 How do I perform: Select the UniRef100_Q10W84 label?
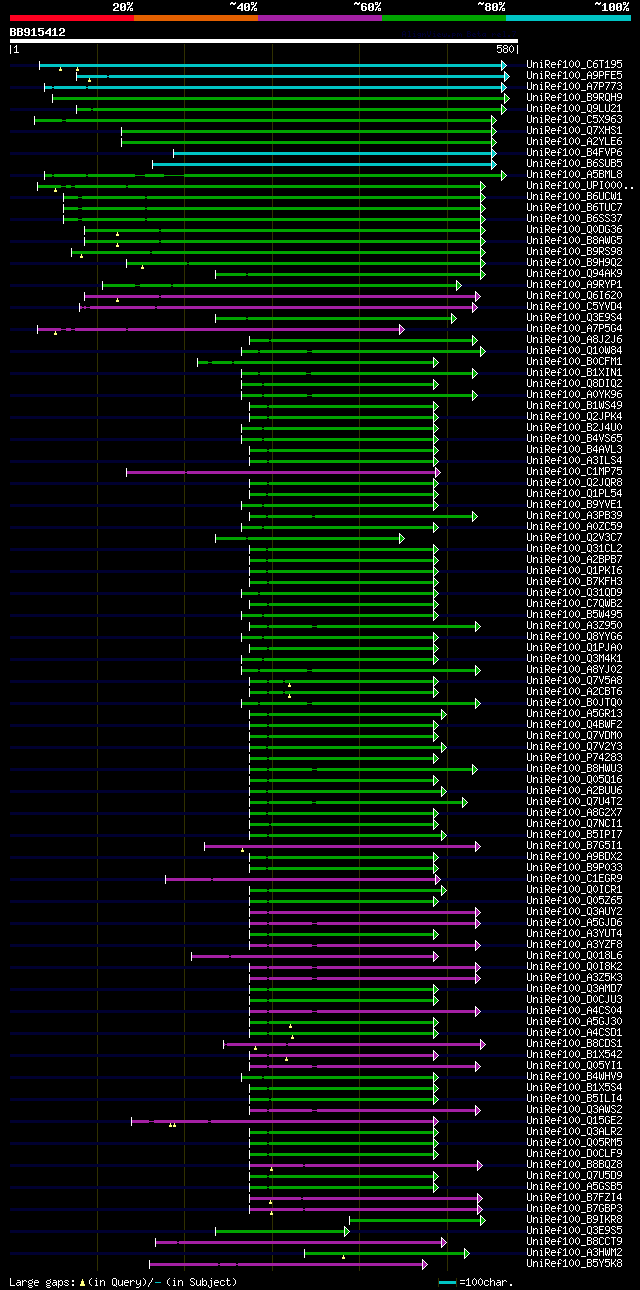(574, 350)
